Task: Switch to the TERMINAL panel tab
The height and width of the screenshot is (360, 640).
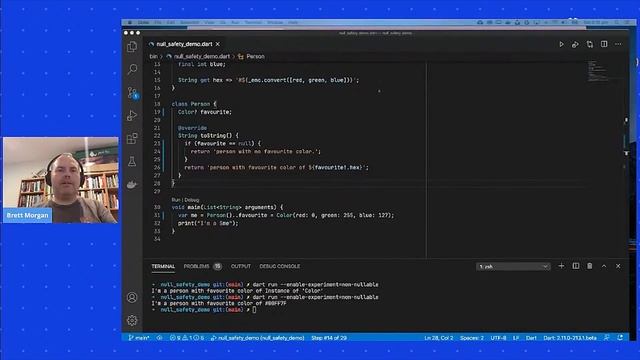Action: pos(163,267)
